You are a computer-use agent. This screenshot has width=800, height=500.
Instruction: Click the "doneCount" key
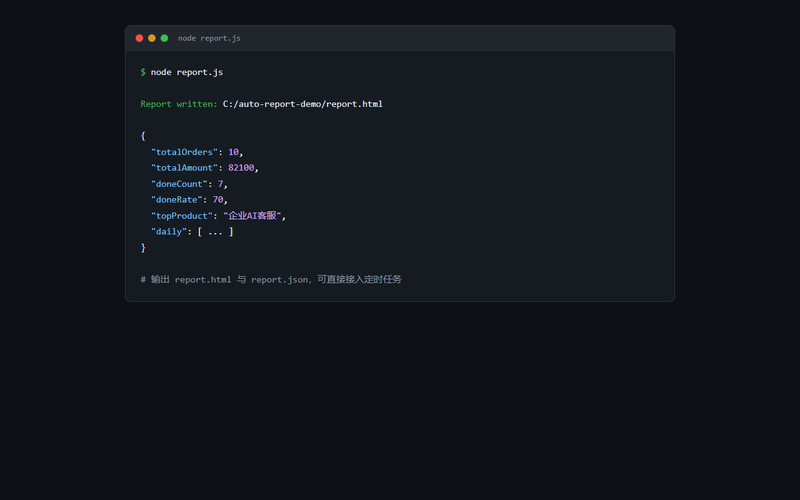(x=179, y=184)
